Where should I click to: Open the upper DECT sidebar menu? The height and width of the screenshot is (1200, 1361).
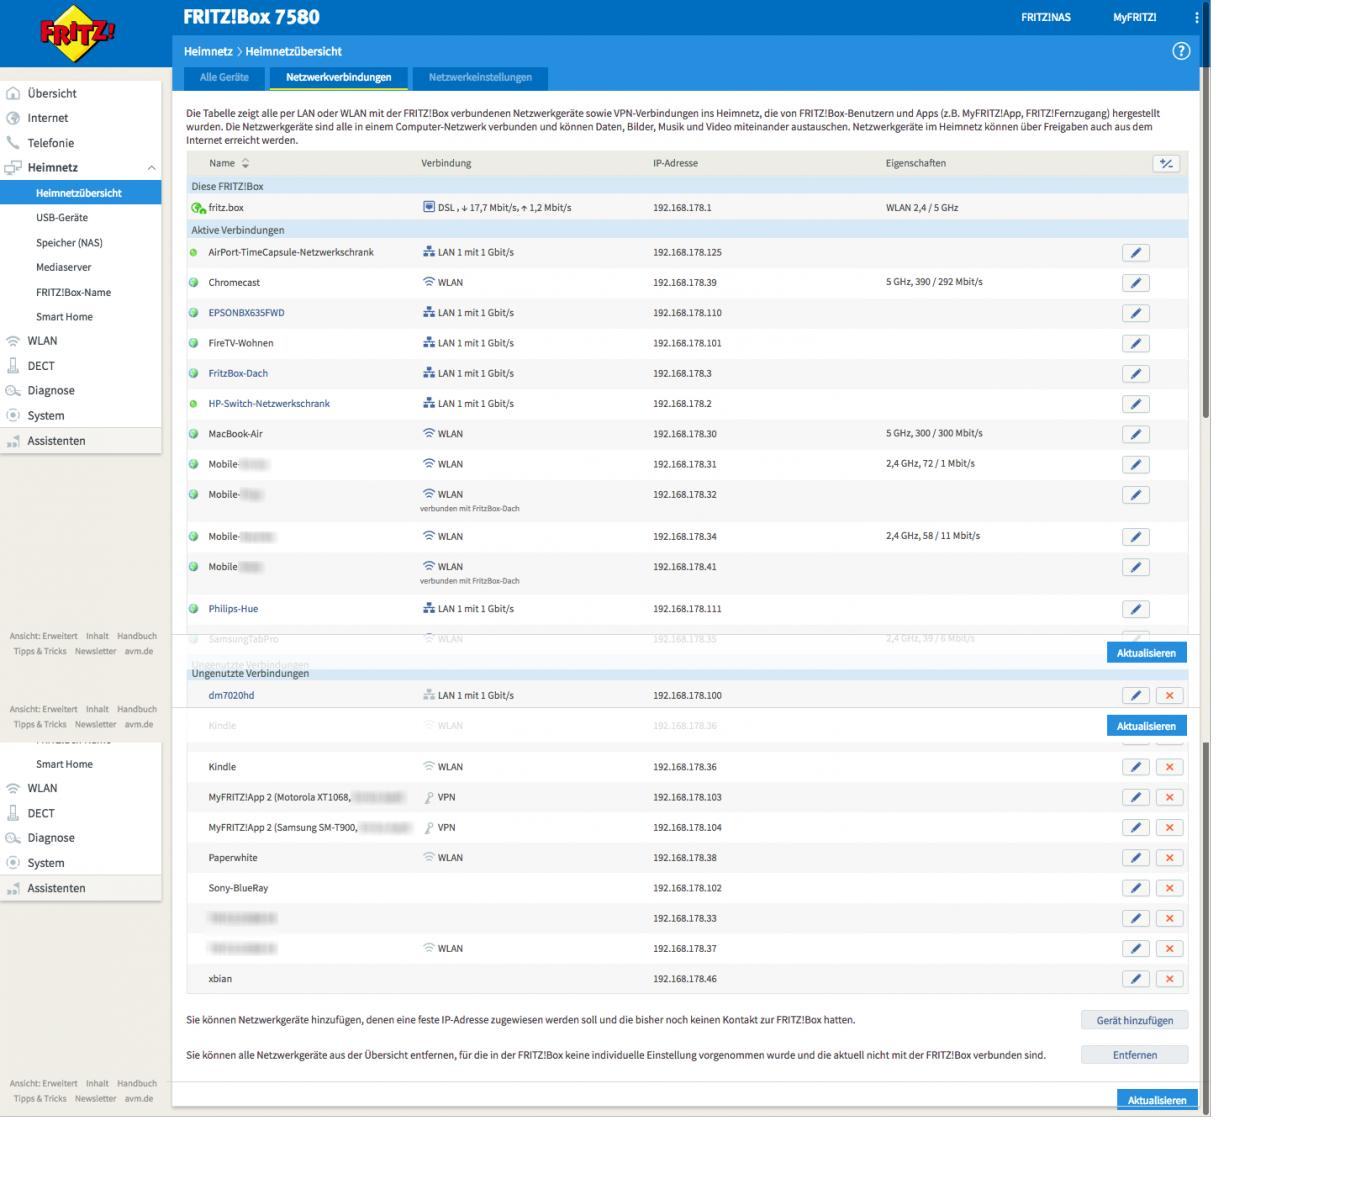click(41, 366)
